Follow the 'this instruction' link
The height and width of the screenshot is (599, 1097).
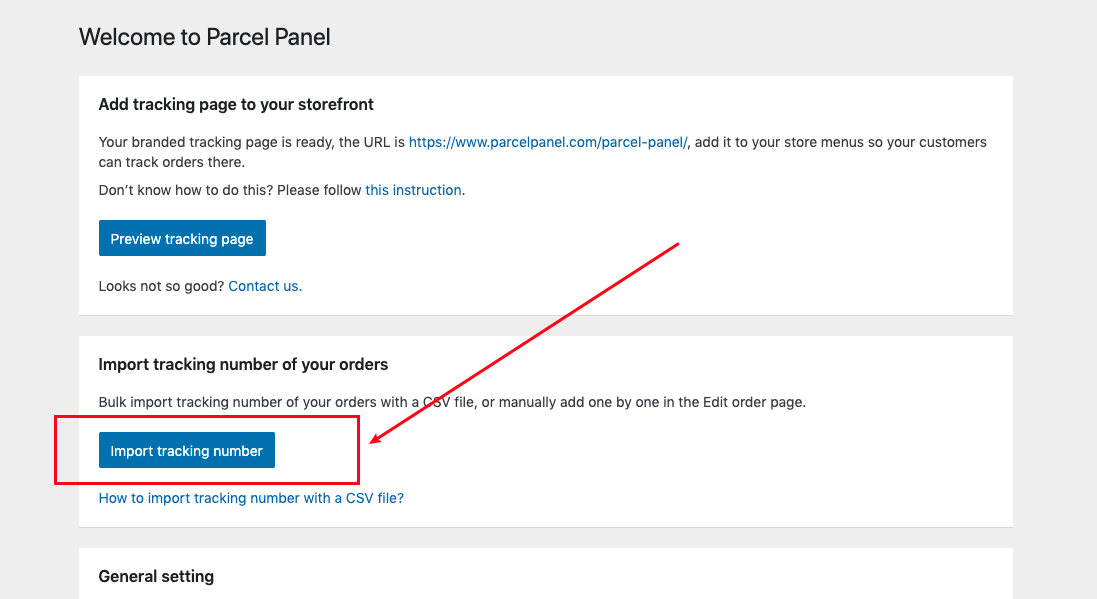point(413,190)
